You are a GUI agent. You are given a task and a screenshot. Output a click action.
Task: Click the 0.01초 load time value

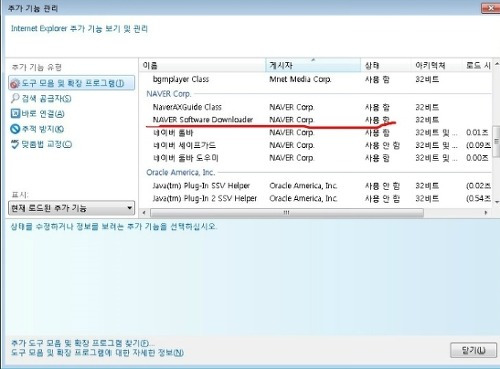(477, 133)
